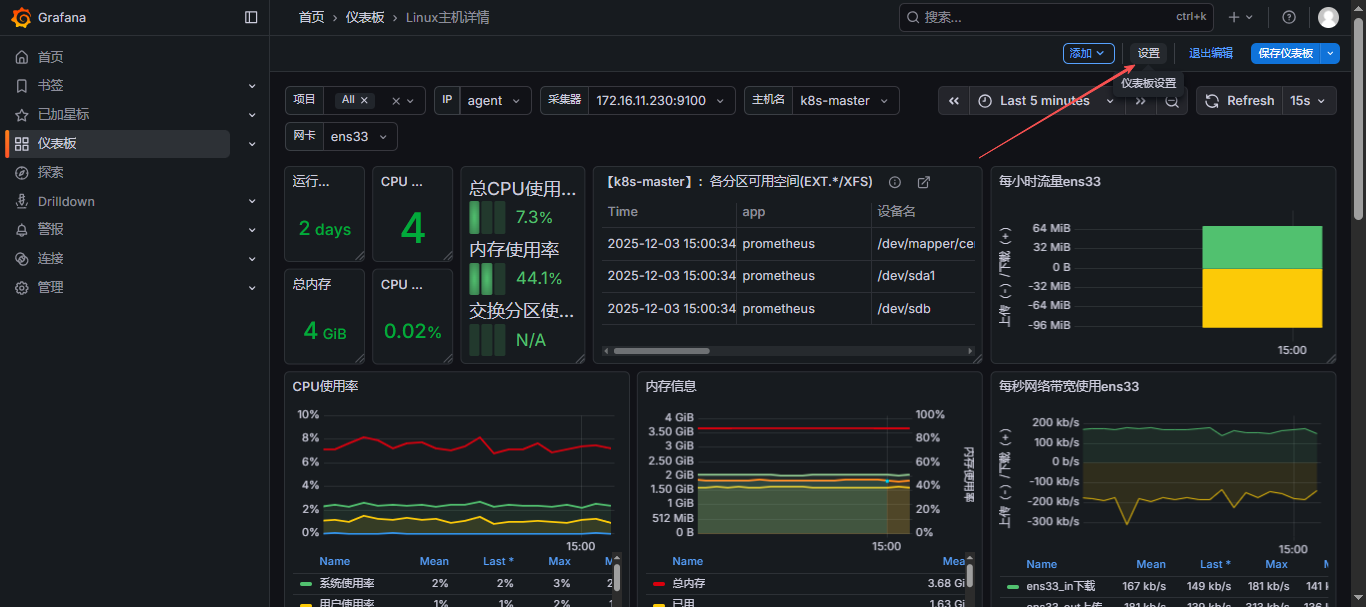Expand the 15s refresh interval dropdown
The image size is (1366, 607).
click(x=1311, y=101)
